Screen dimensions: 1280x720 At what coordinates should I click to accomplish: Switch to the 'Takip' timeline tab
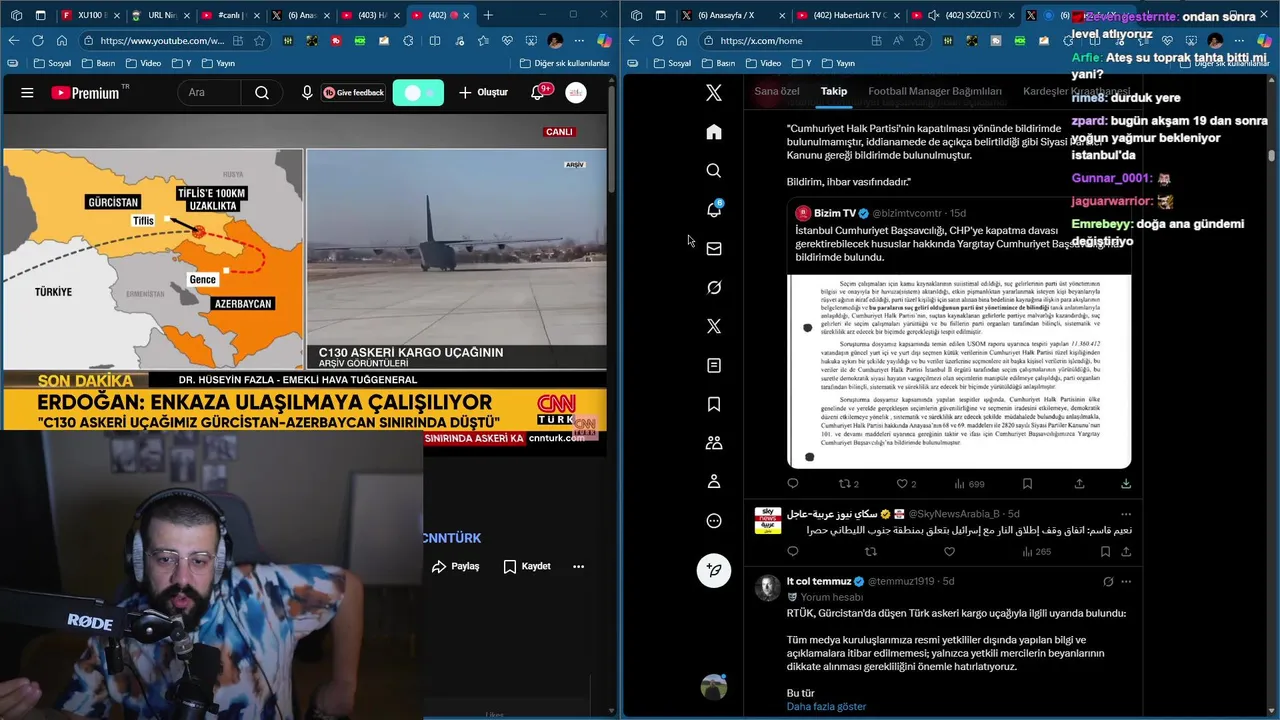(x=834, y=91)
